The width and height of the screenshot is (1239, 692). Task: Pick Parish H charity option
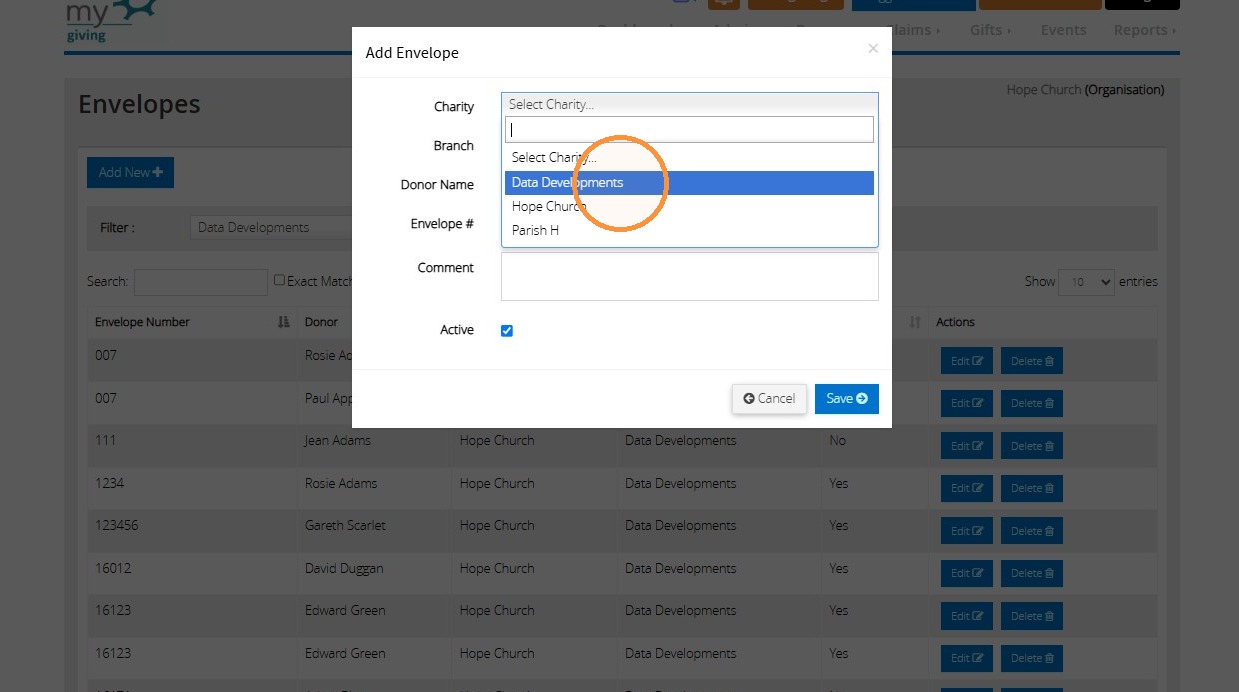click(x=689, y=231)
